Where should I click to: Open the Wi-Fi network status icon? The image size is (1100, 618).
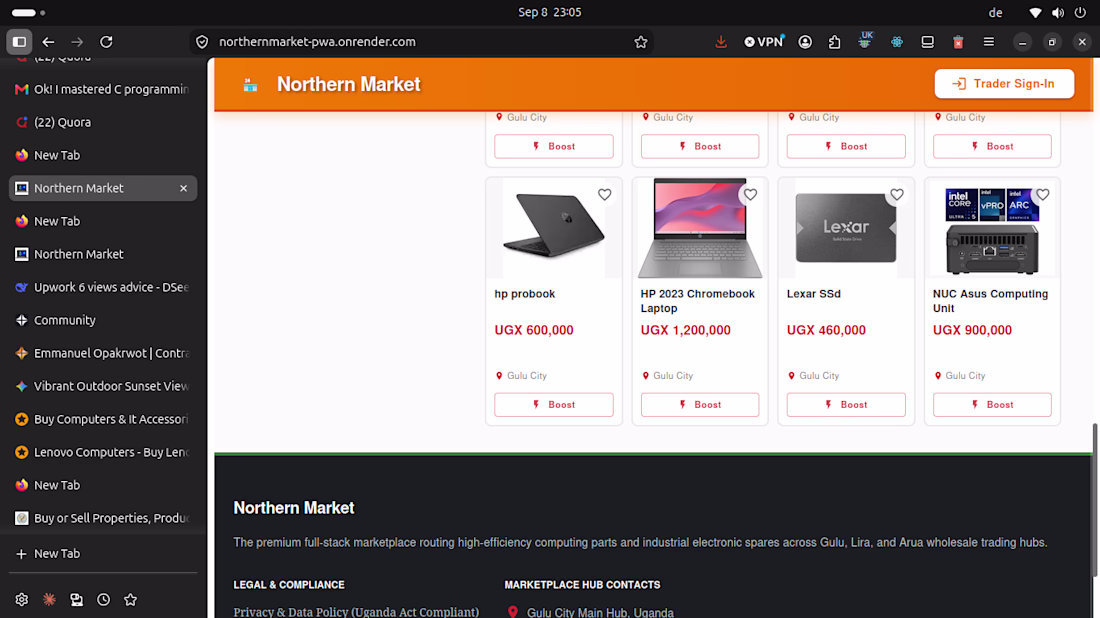point(1035,13)
